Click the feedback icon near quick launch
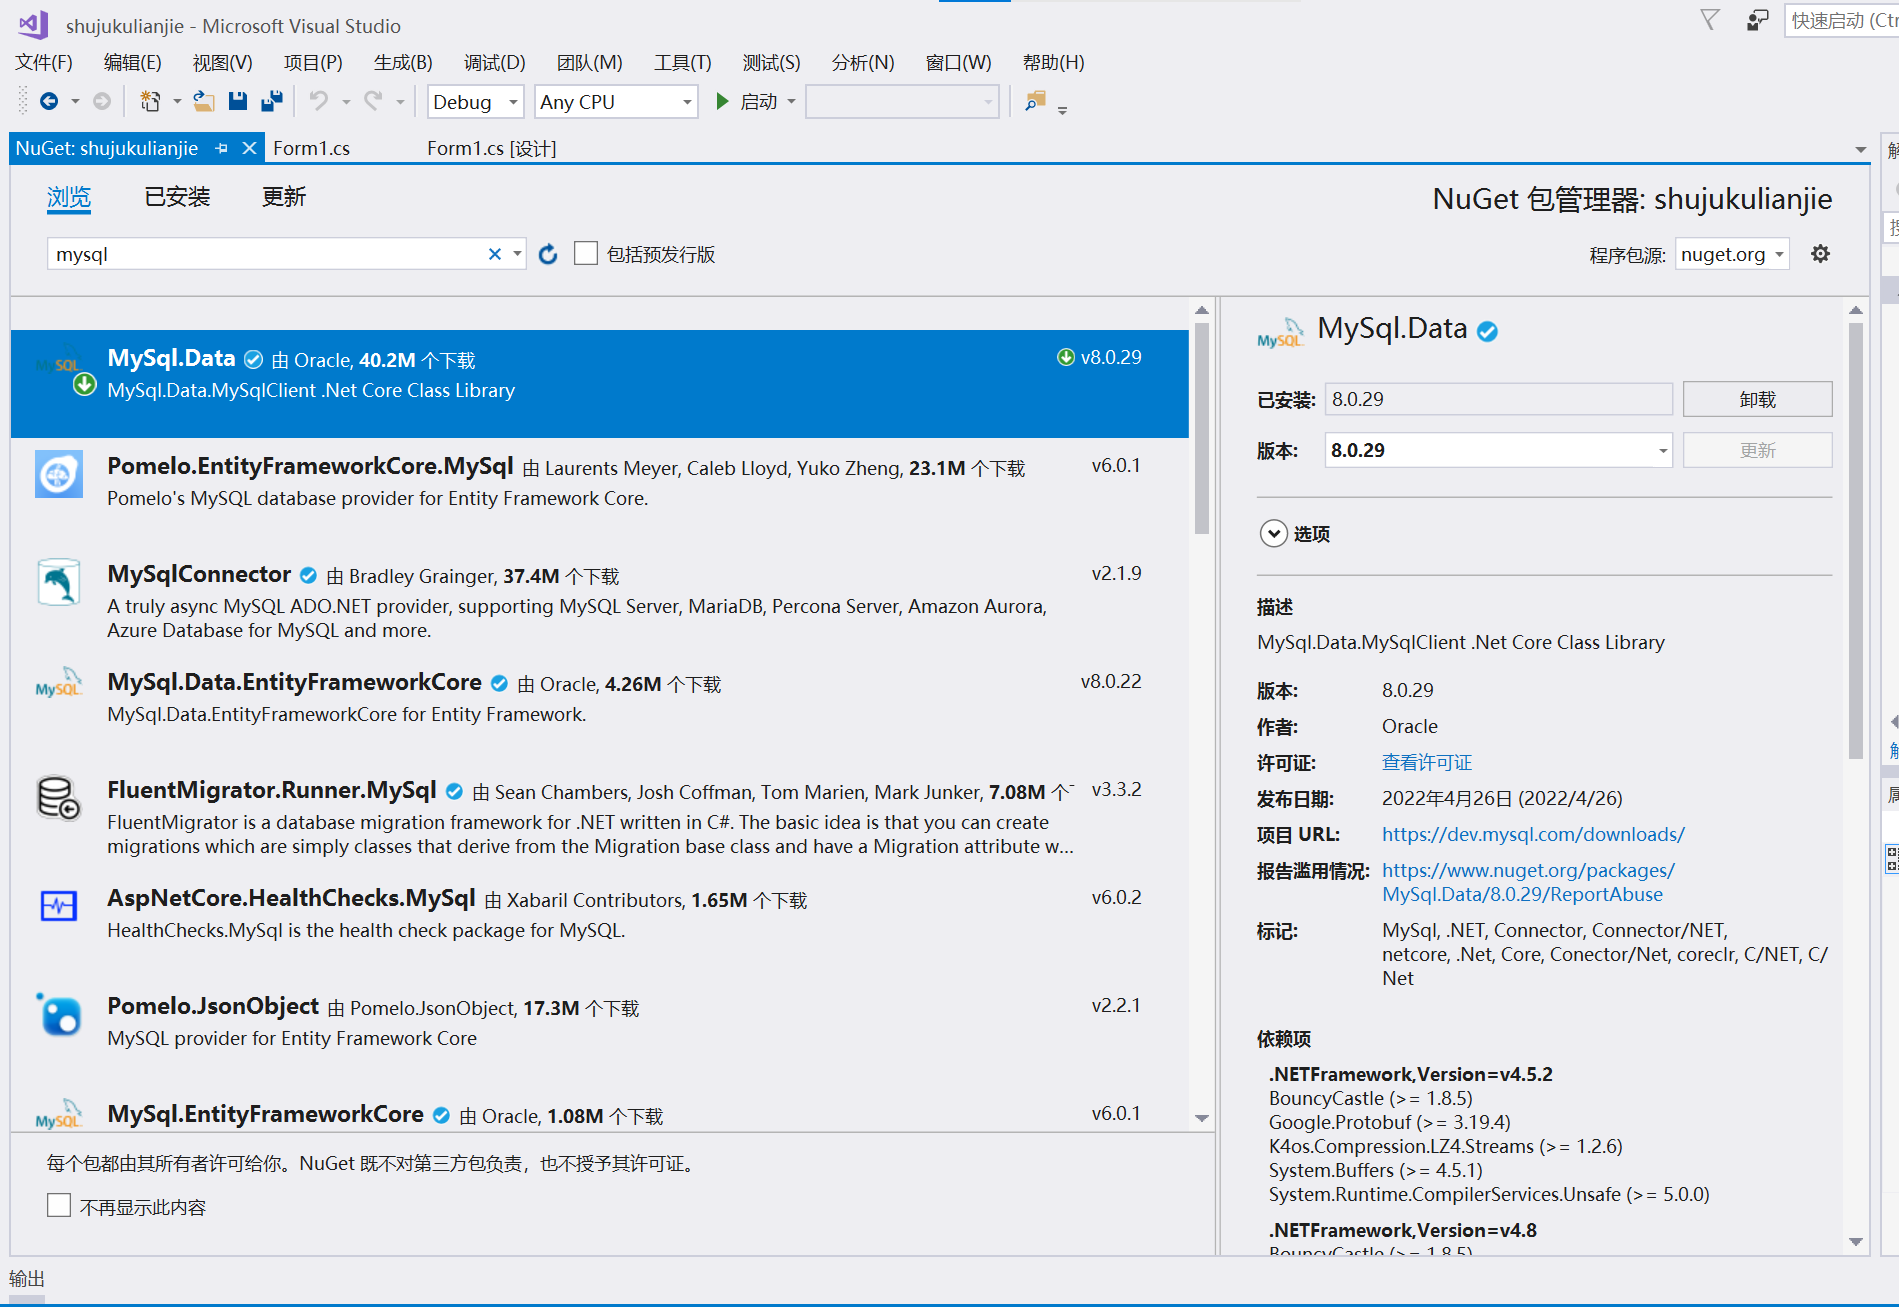This screenshot has width=1899, height=1307. pos(1757,20)
